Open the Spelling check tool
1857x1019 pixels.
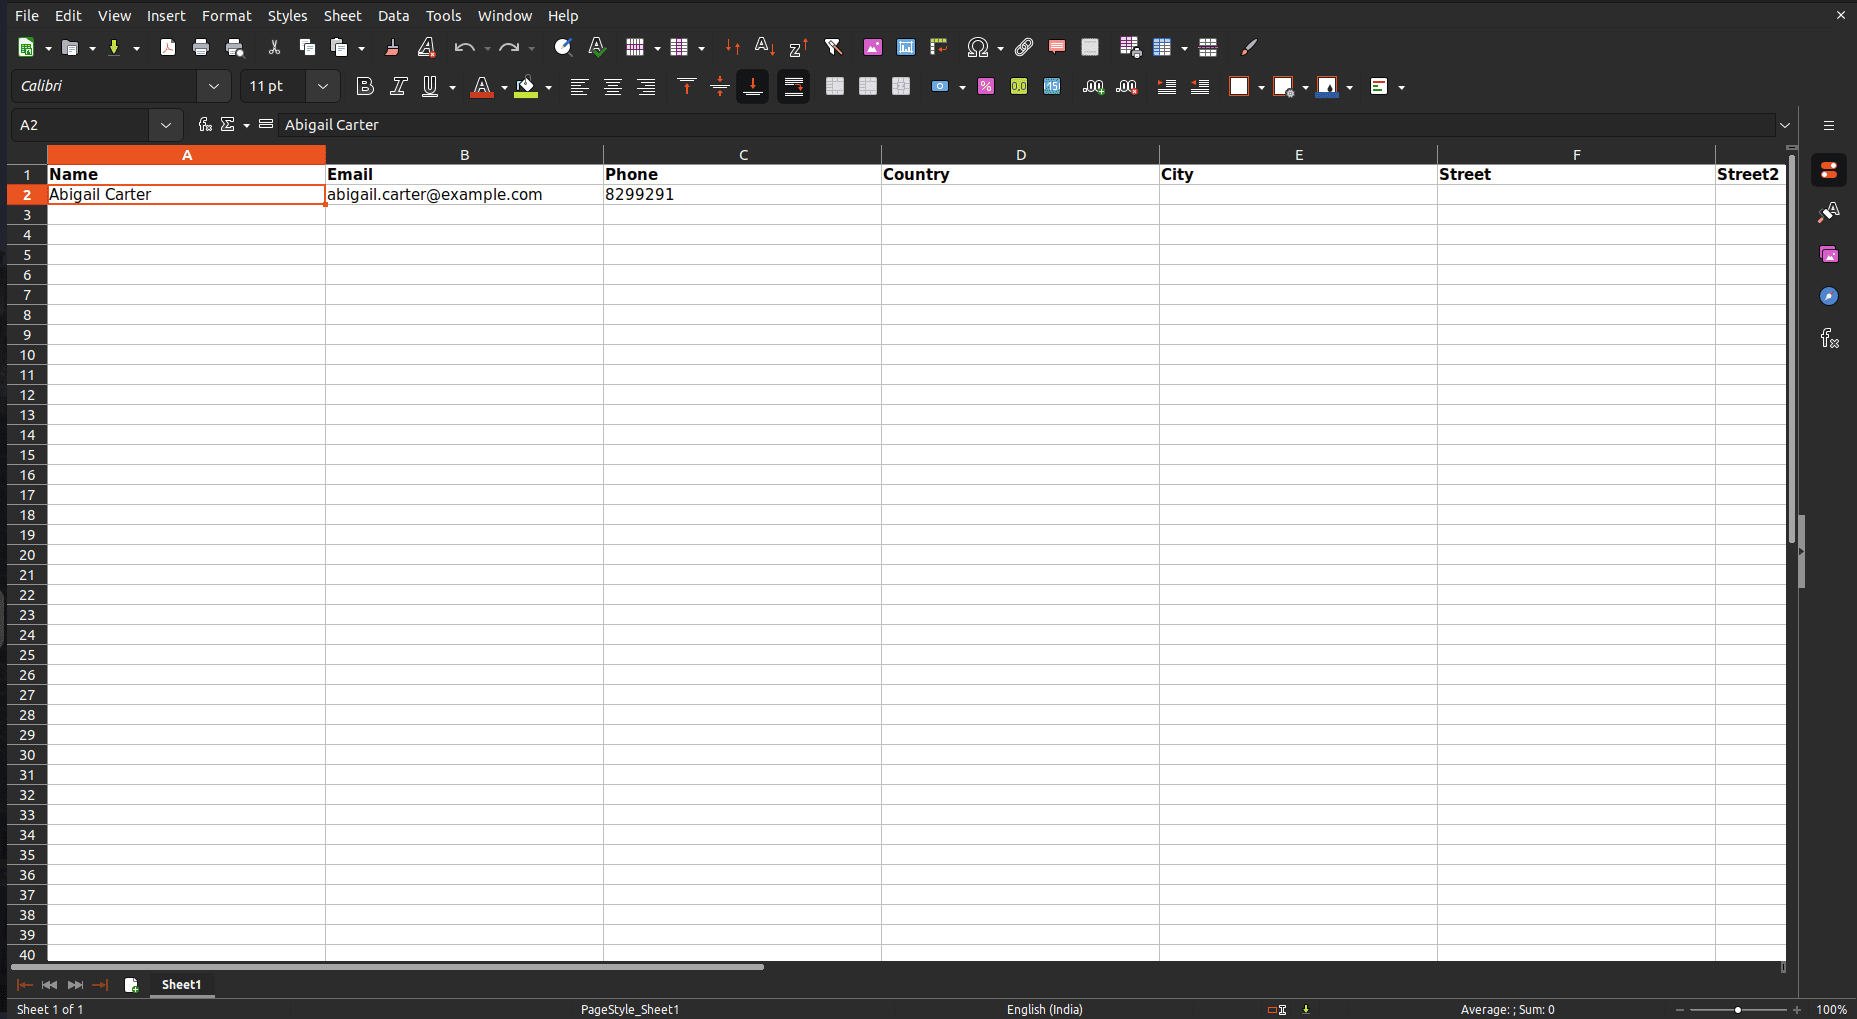(x=596, y=47)
